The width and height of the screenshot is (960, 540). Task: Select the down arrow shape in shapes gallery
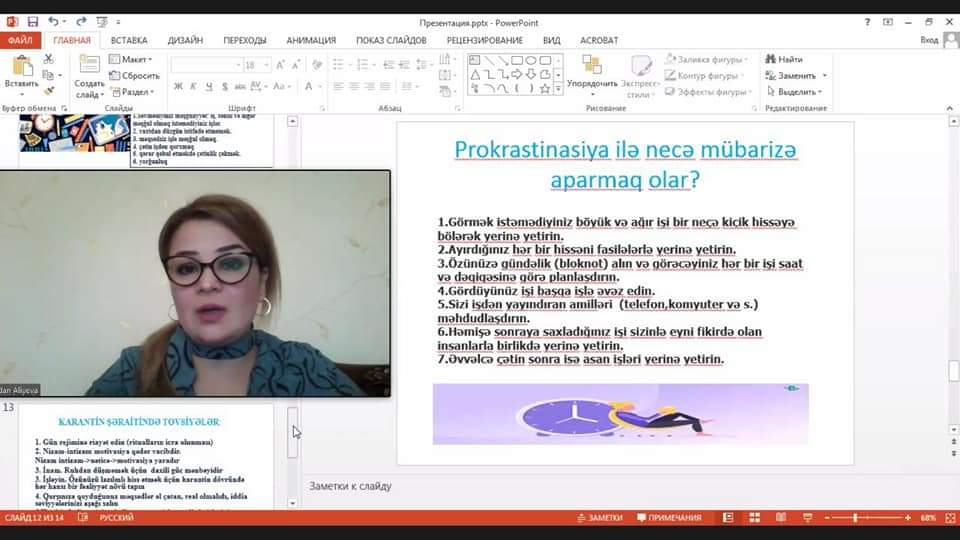[x=531, y=75]
